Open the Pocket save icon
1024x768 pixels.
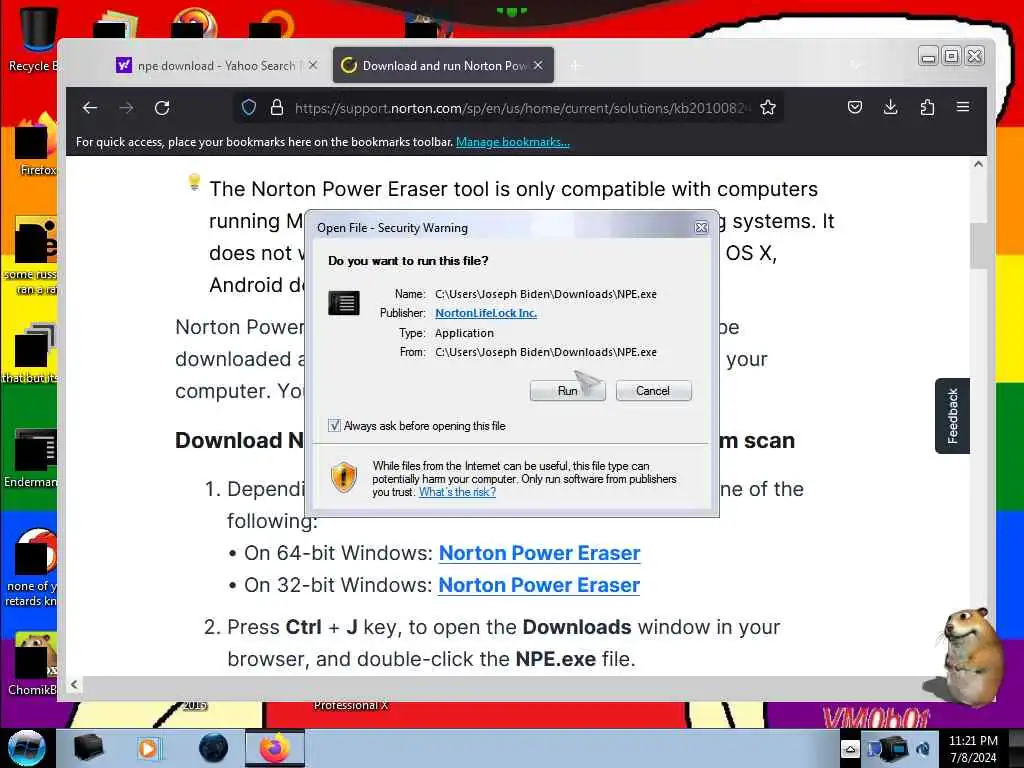(855, 107)
